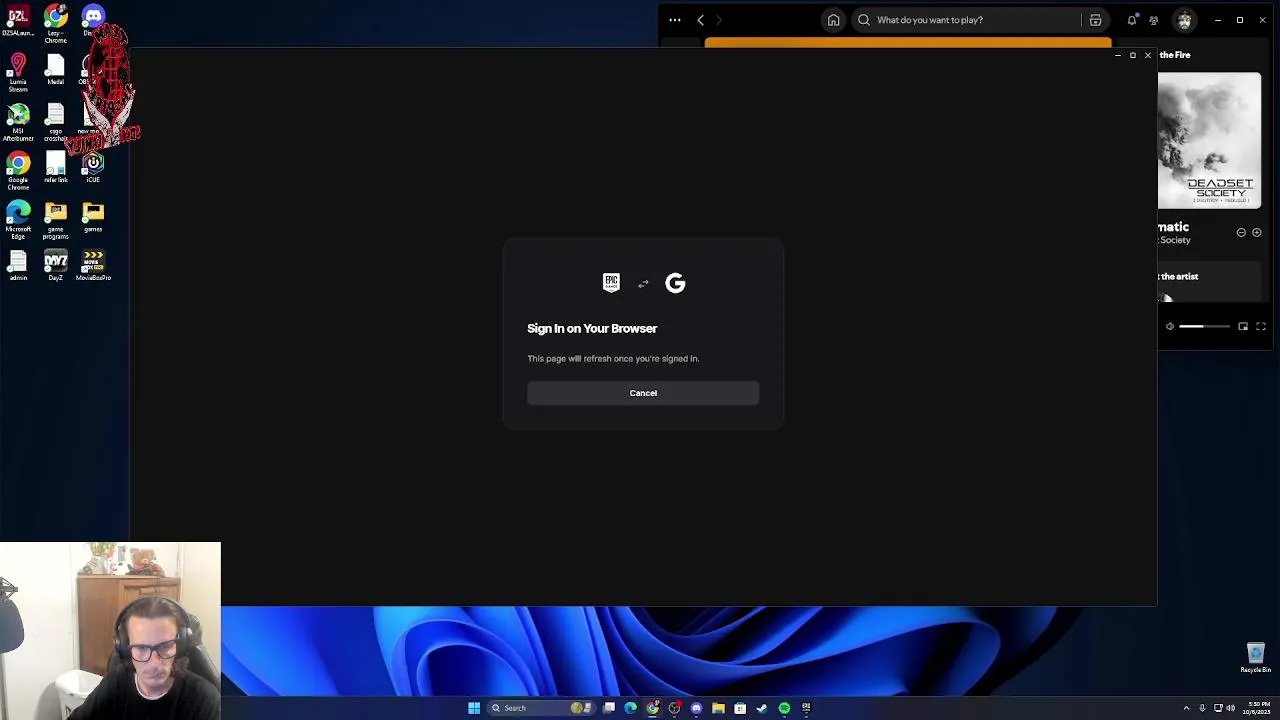Select MovieBoxPro desktop icon
Screen dimensions: 1280x720
coord(93,266)
